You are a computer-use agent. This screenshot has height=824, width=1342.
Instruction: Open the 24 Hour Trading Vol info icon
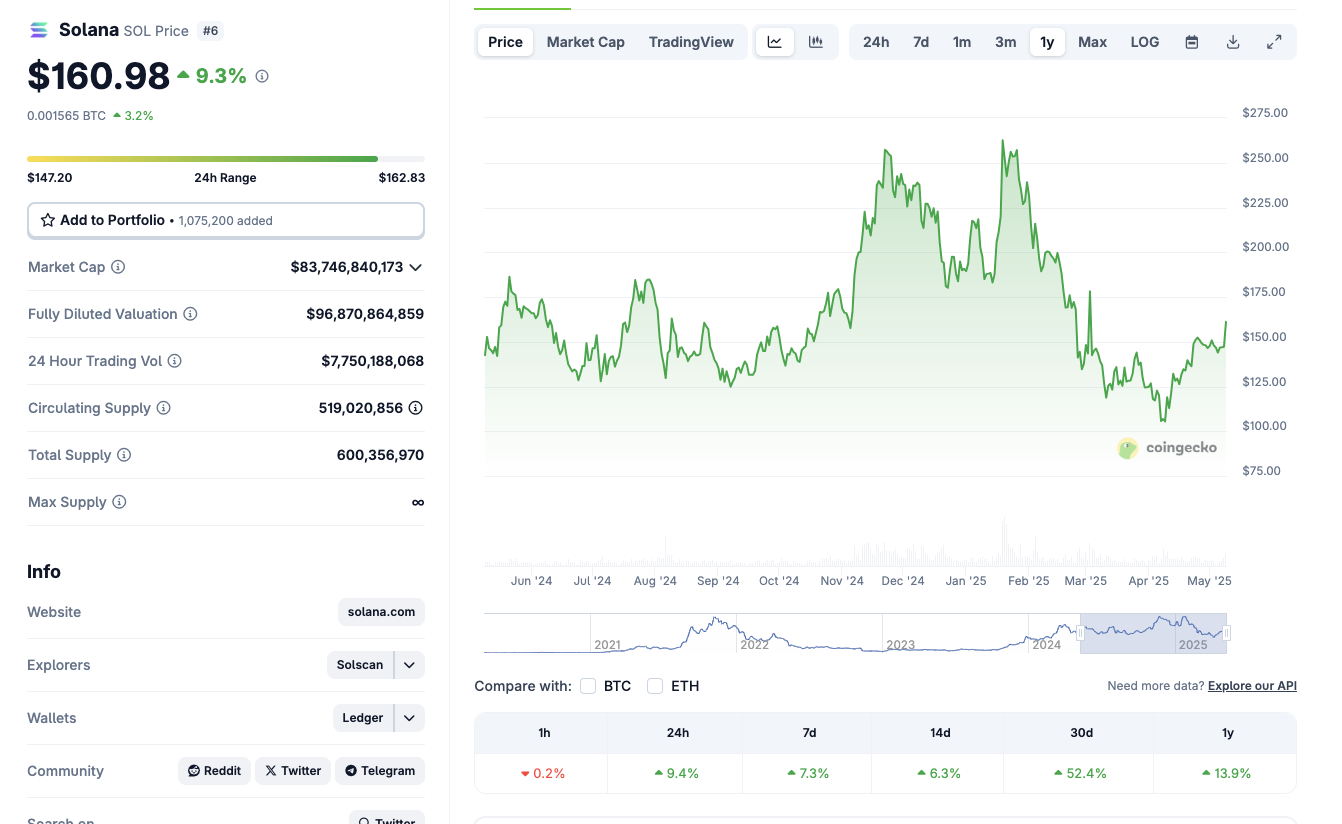tap(174, 361)
